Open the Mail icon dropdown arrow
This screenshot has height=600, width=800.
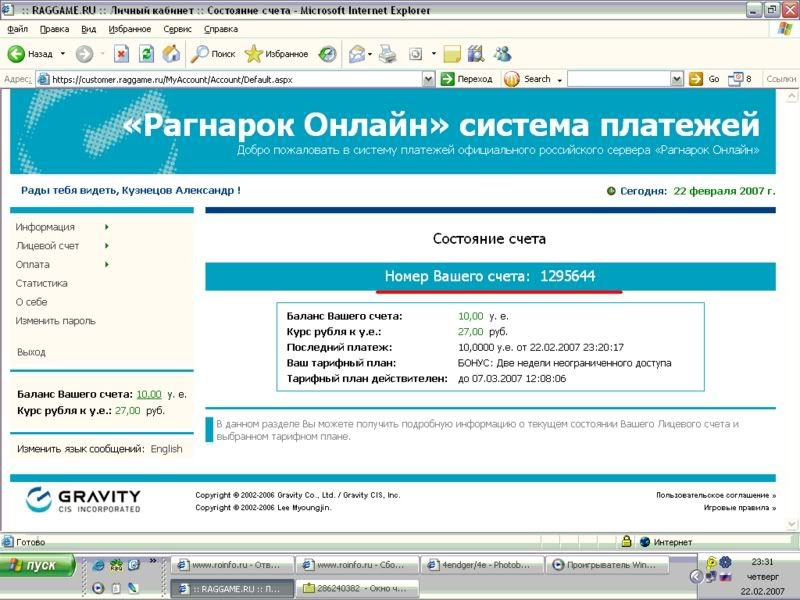point(370,54)
